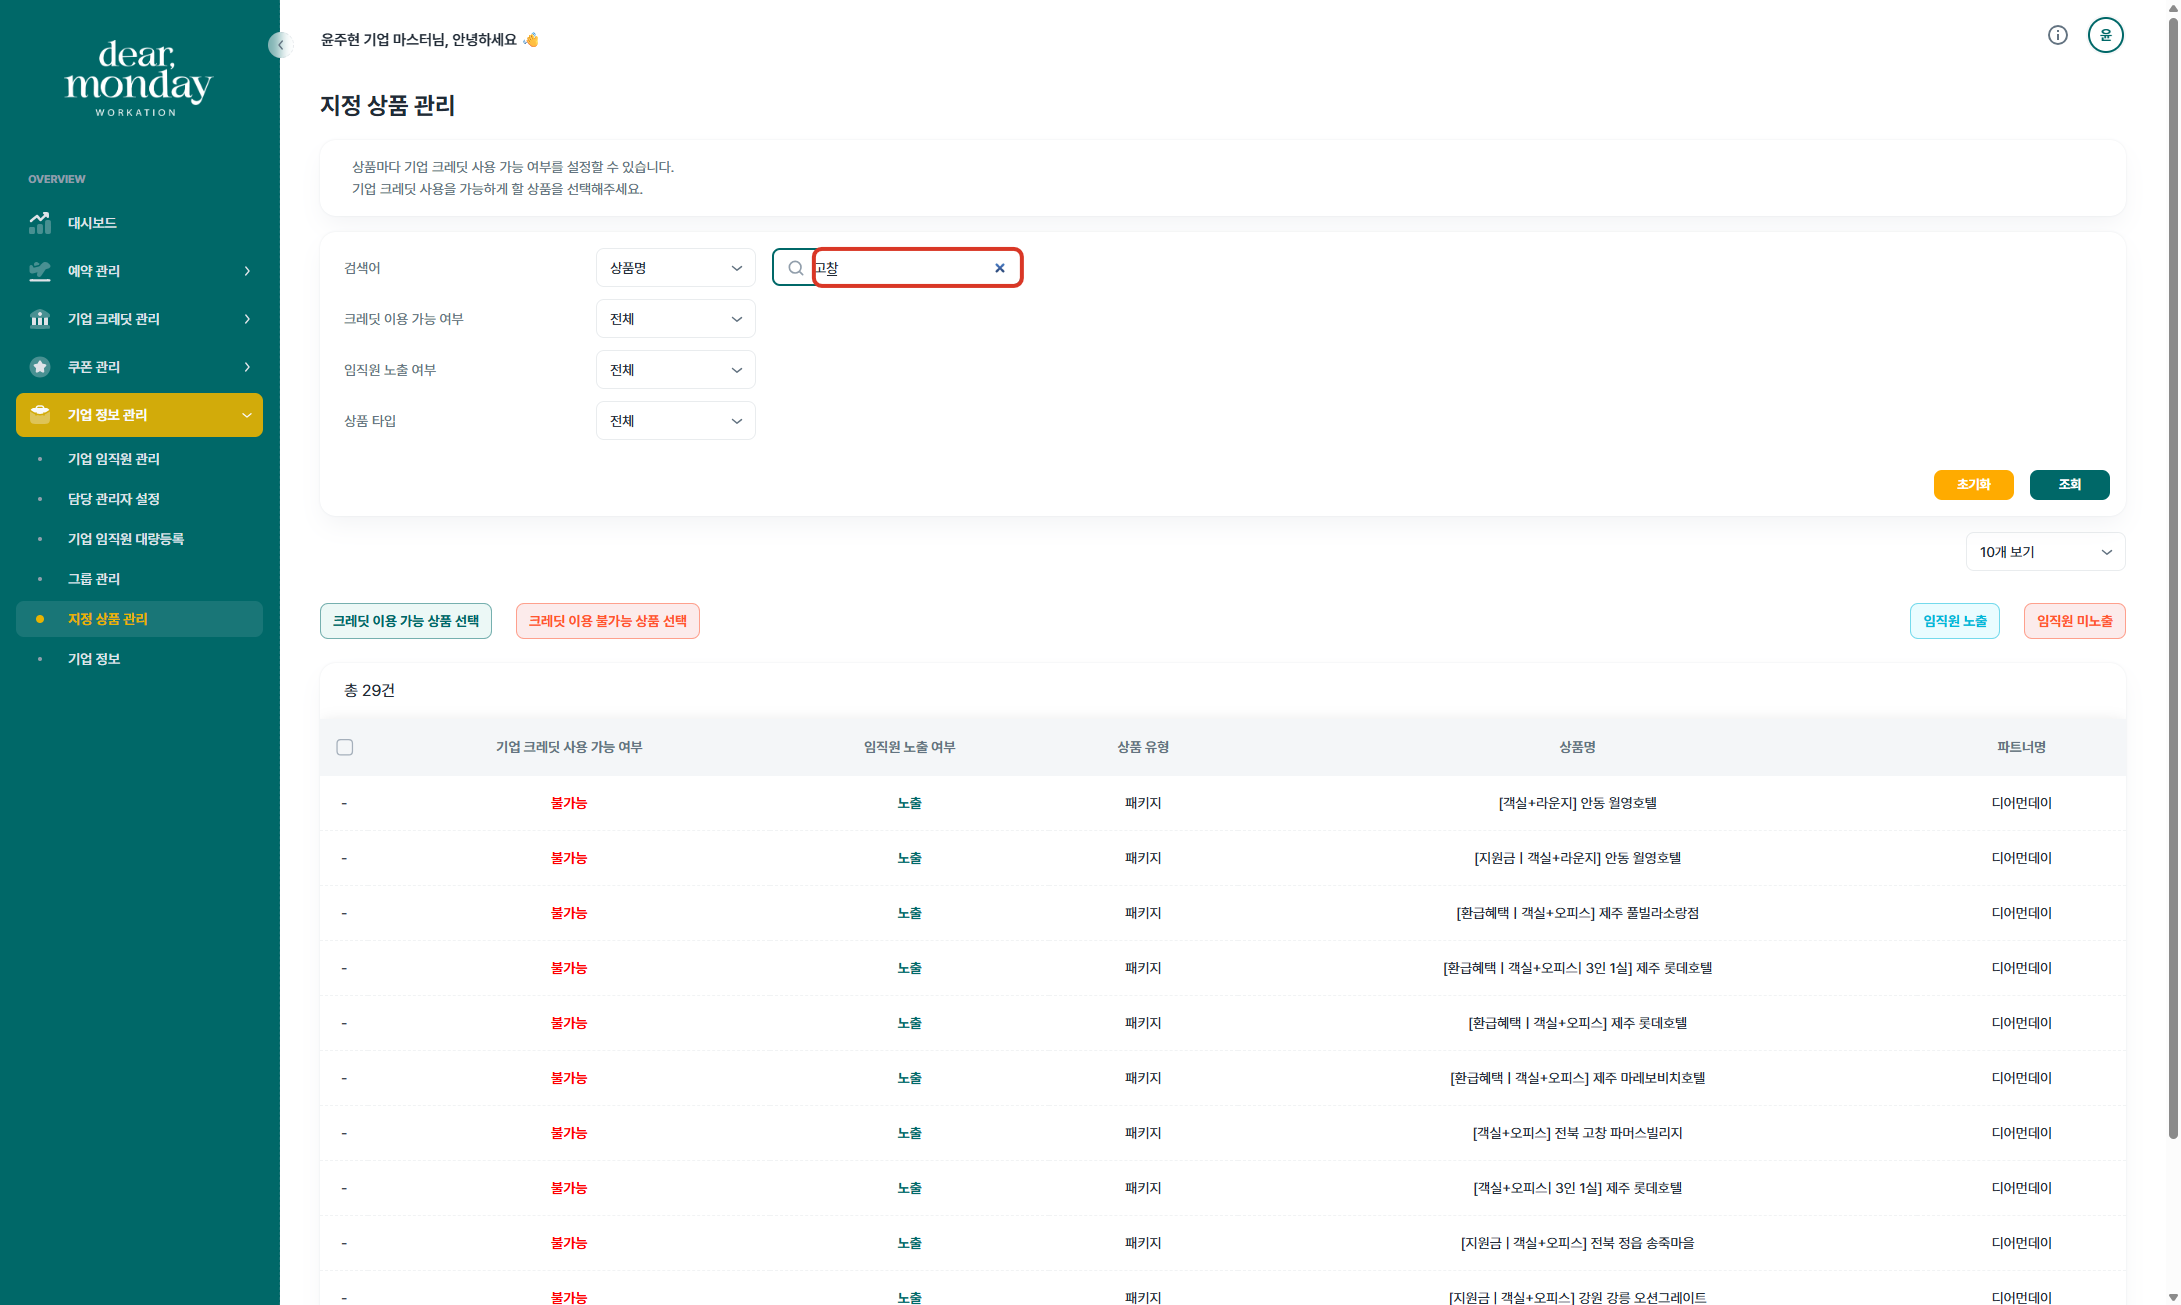2181x1305 pixels.
Task: Open the 상품명 search type dropdown
Action: (x=675, y=268)
